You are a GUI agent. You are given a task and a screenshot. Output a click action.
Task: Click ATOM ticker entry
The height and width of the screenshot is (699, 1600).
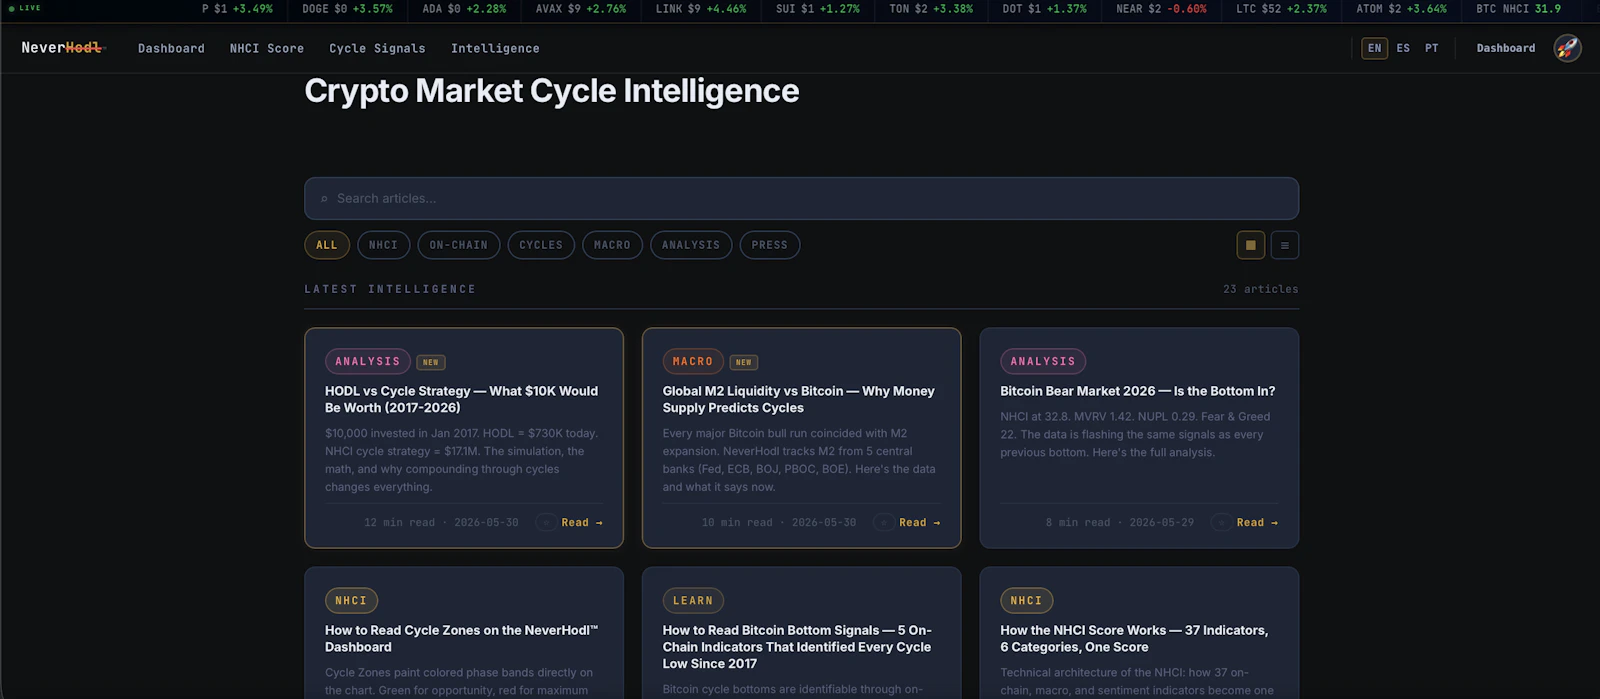point(1401,8)
